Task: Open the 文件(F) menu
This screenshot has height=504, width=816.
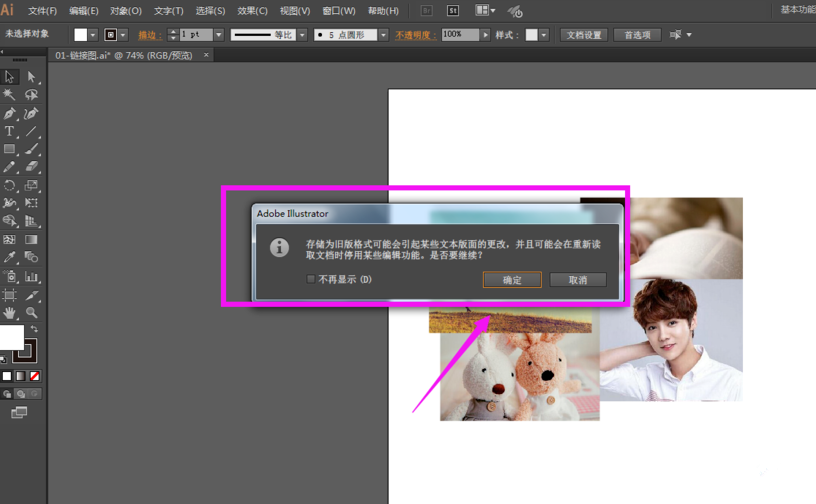Action: click(x=42, y=11)
